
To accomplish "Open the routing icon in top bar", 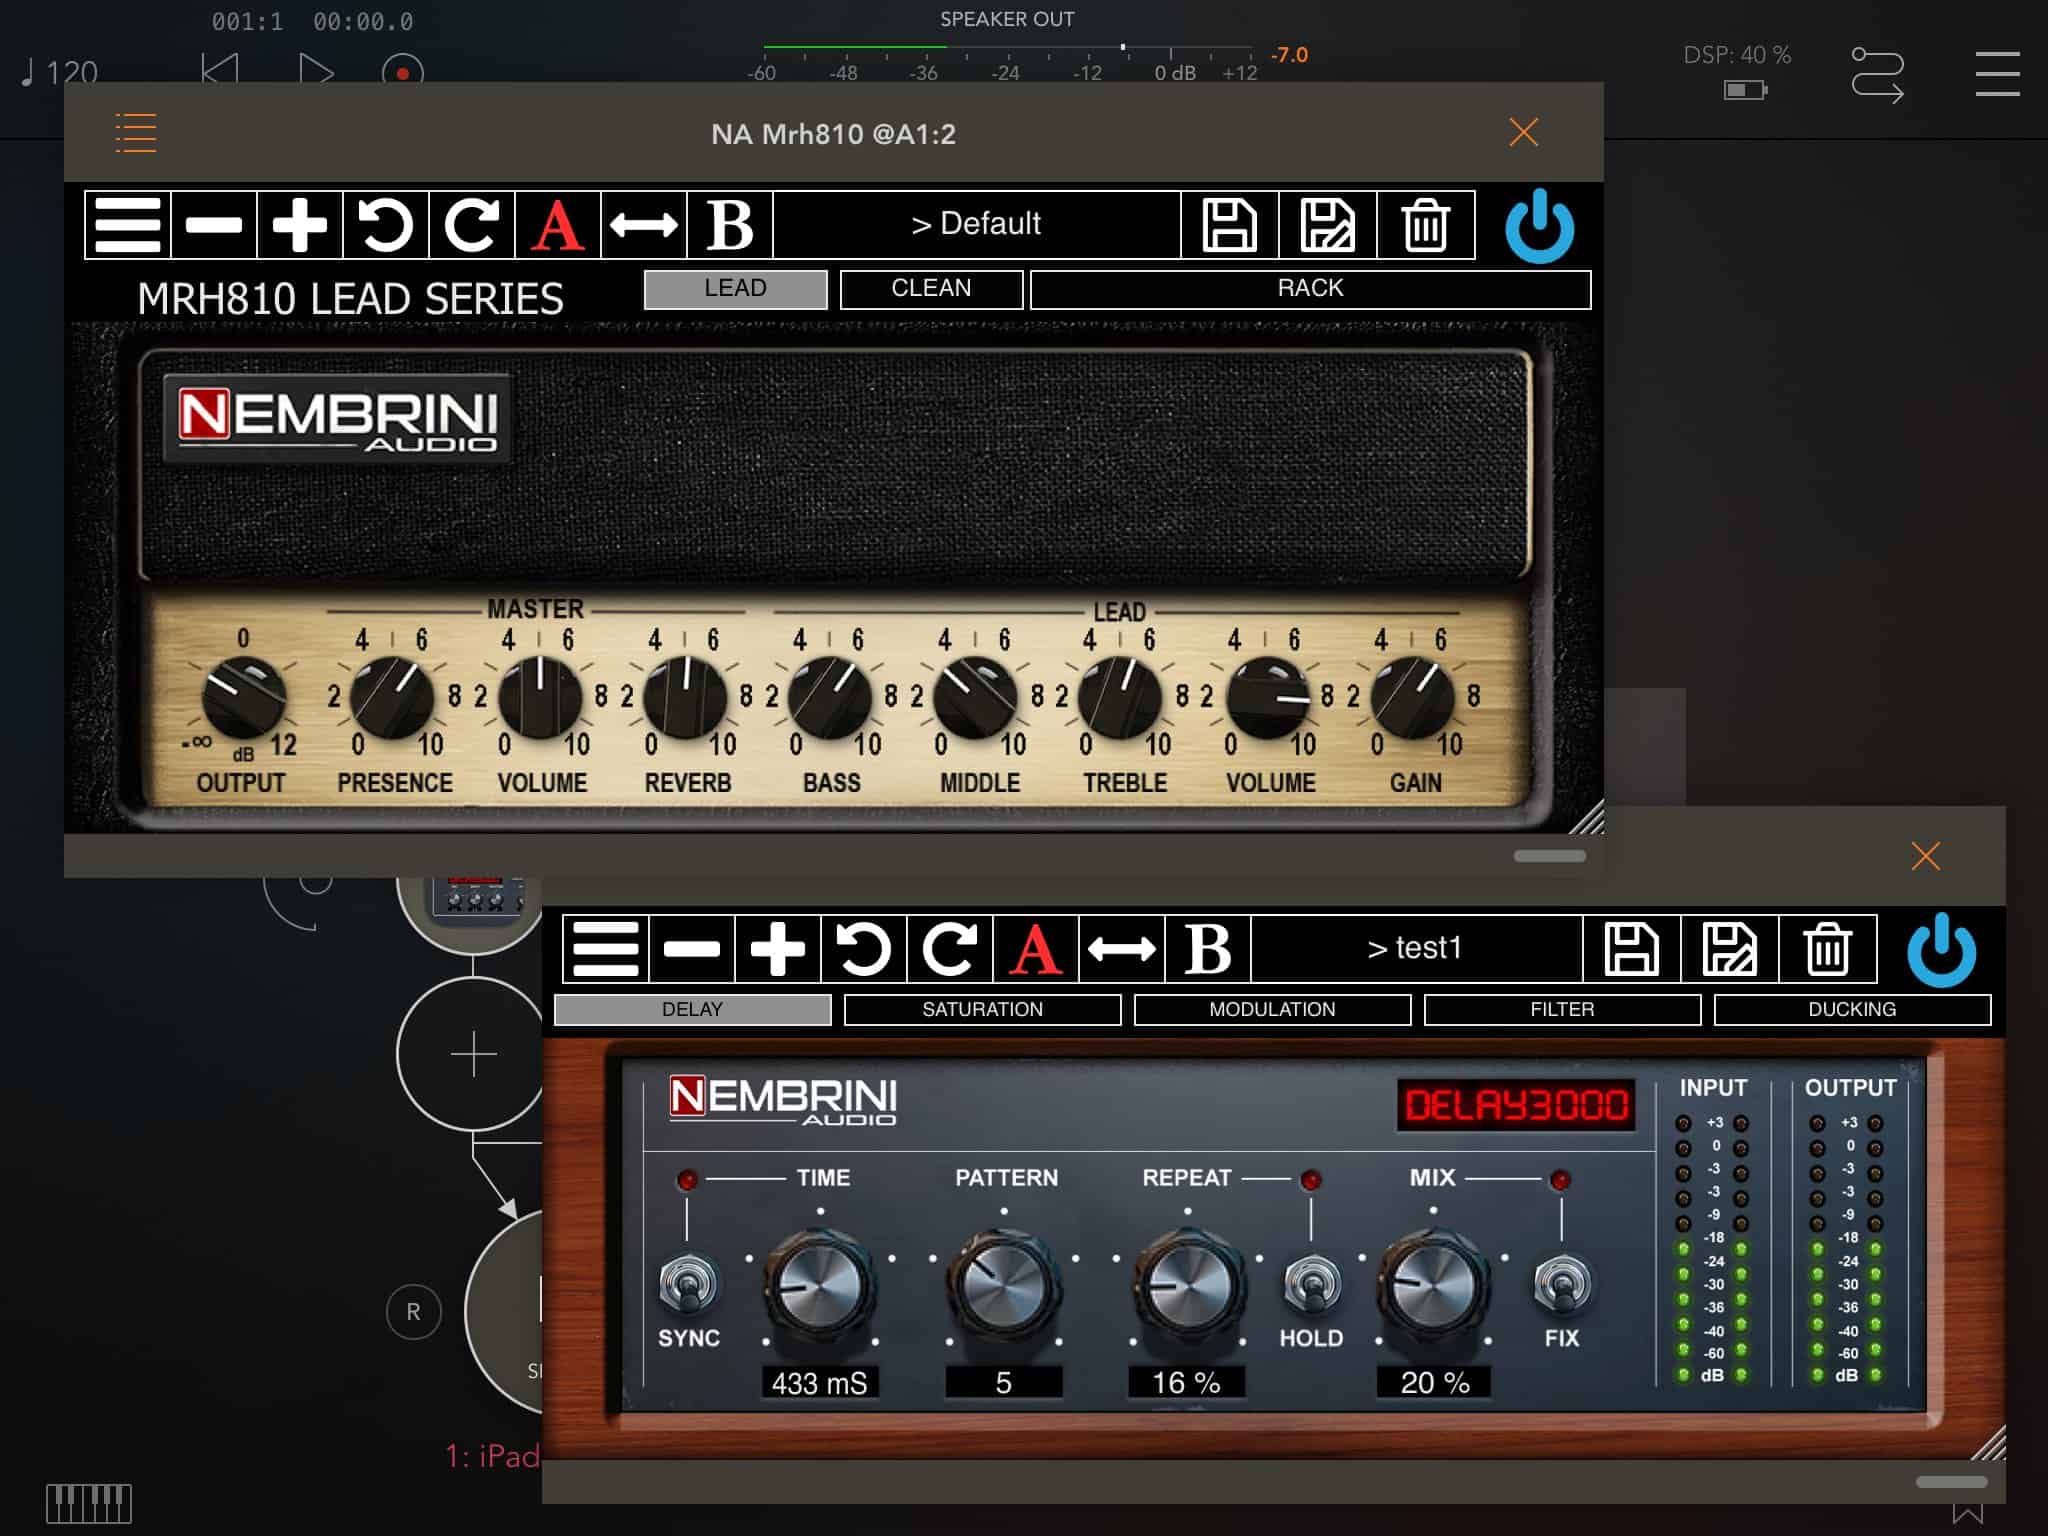I will (1877, 75).
